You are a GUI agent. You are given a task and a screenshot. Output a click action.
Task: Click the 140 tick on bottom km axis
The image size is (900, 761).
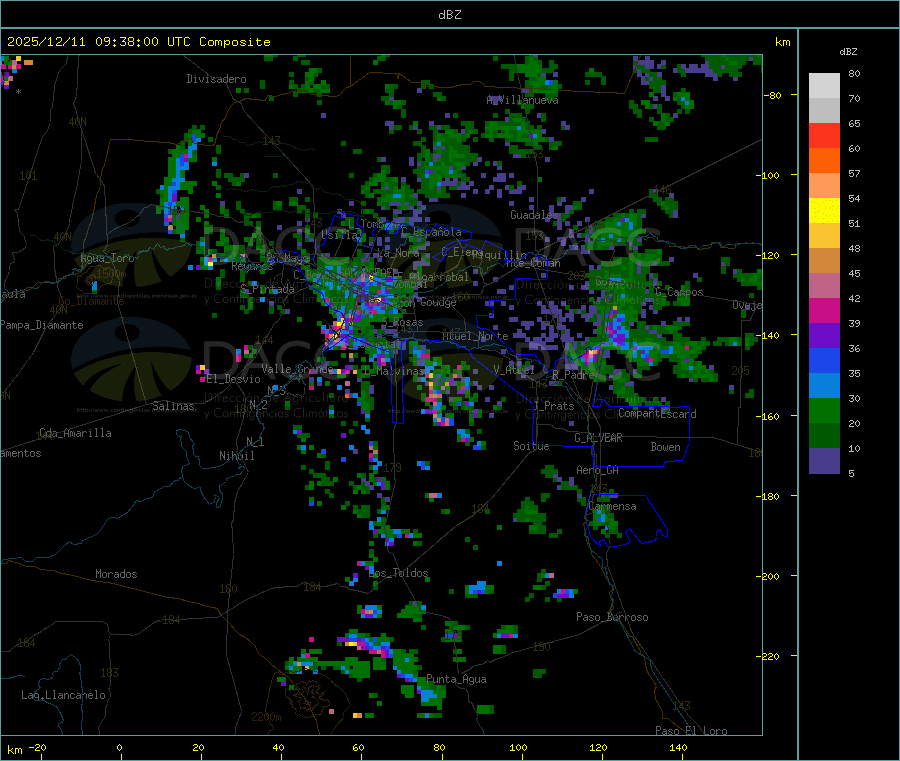pyautogui.click(x=678, y=747)
